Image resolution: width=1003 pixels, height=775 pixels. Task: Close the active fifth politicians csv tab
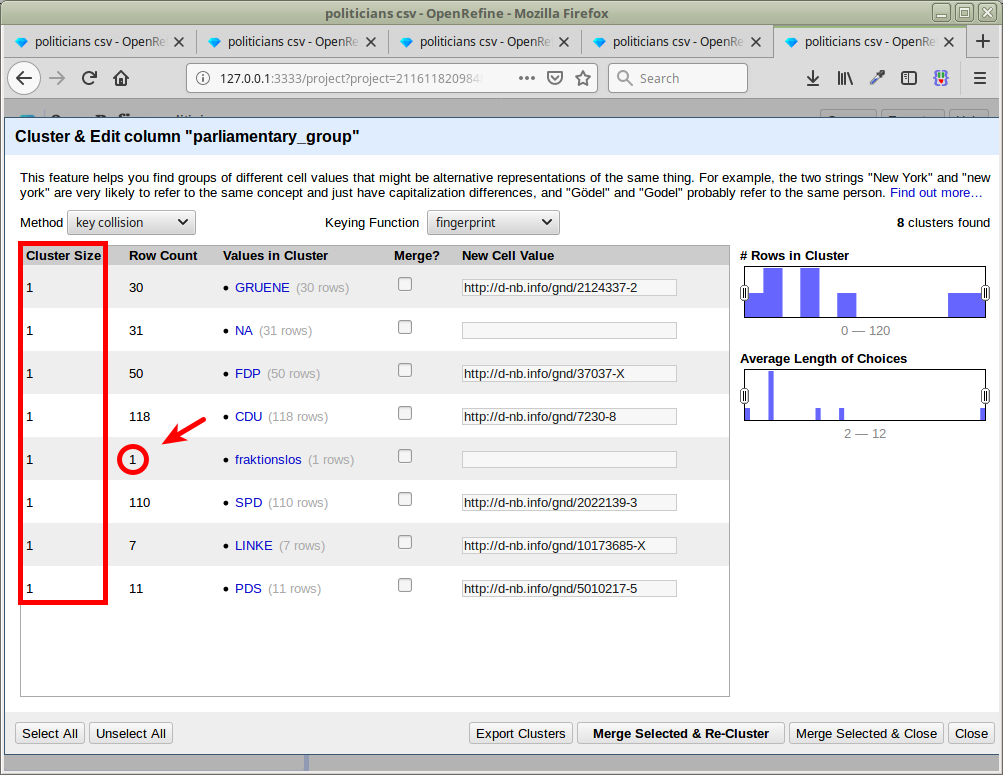(949, 42)
